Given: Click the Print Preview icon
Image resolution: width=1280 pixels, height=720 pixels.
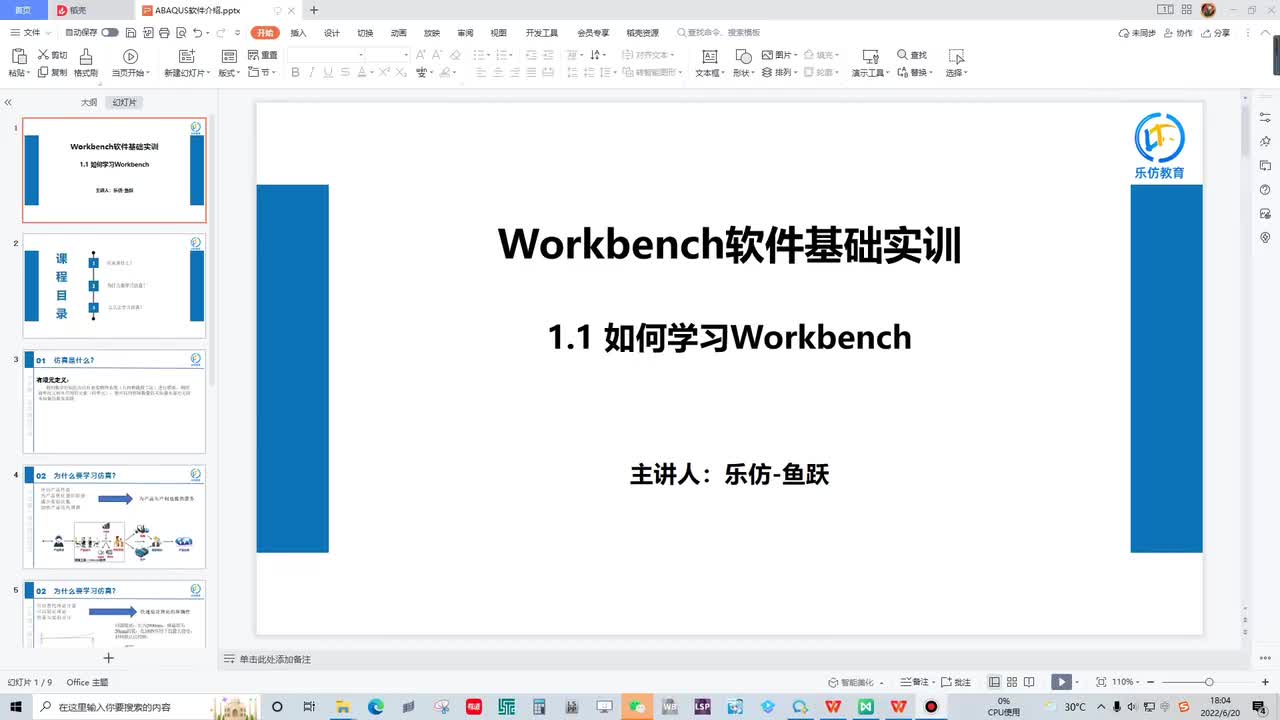Looking at the screenshot, I should [181, 33].
